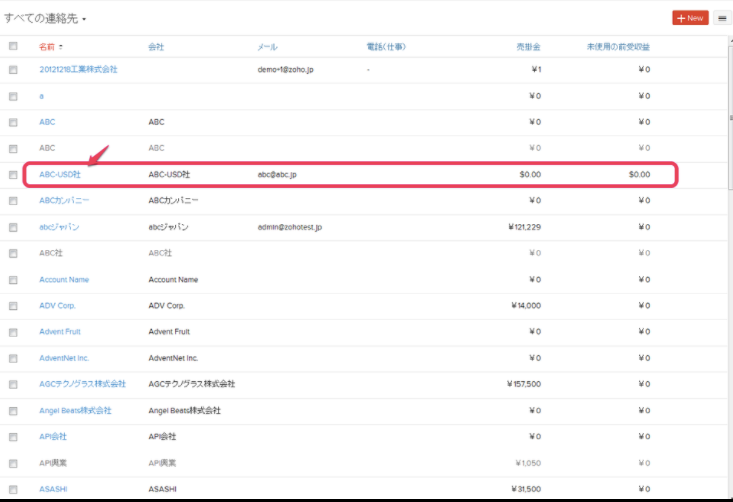Open contact 20121218工業株式会社
Viewport: 733px width, 502px height.
(78, 69)
